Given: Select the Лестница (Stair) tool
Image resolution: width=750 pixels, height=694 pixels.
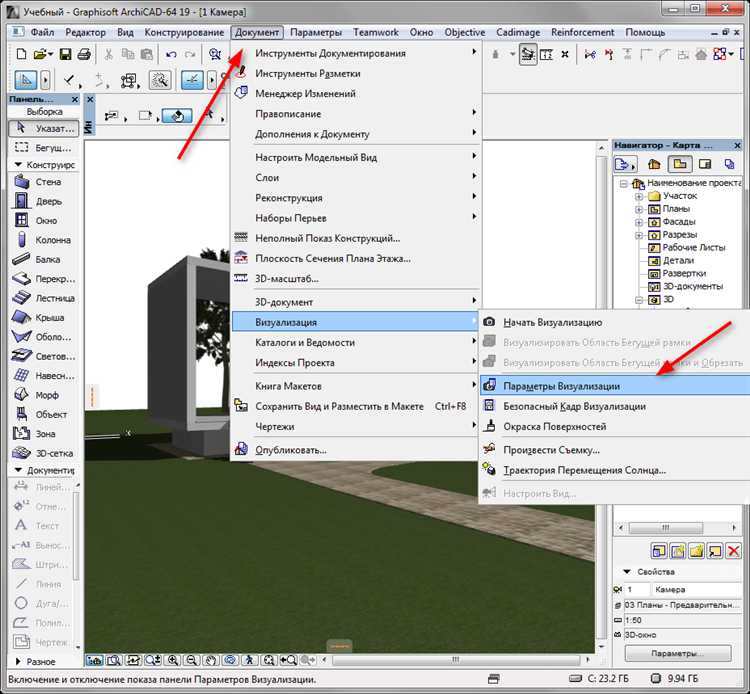Looking at the screenshot, I should 40,298.
